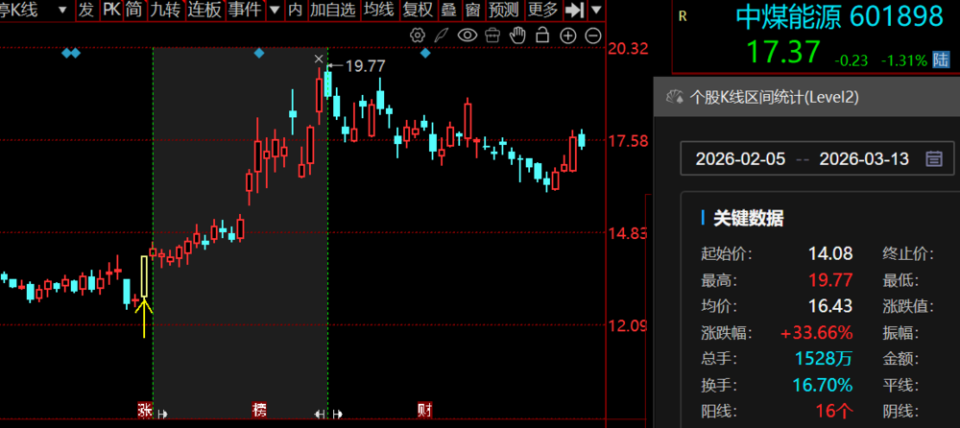
Task: Click the 窗 window button
Action: [473, 10]
